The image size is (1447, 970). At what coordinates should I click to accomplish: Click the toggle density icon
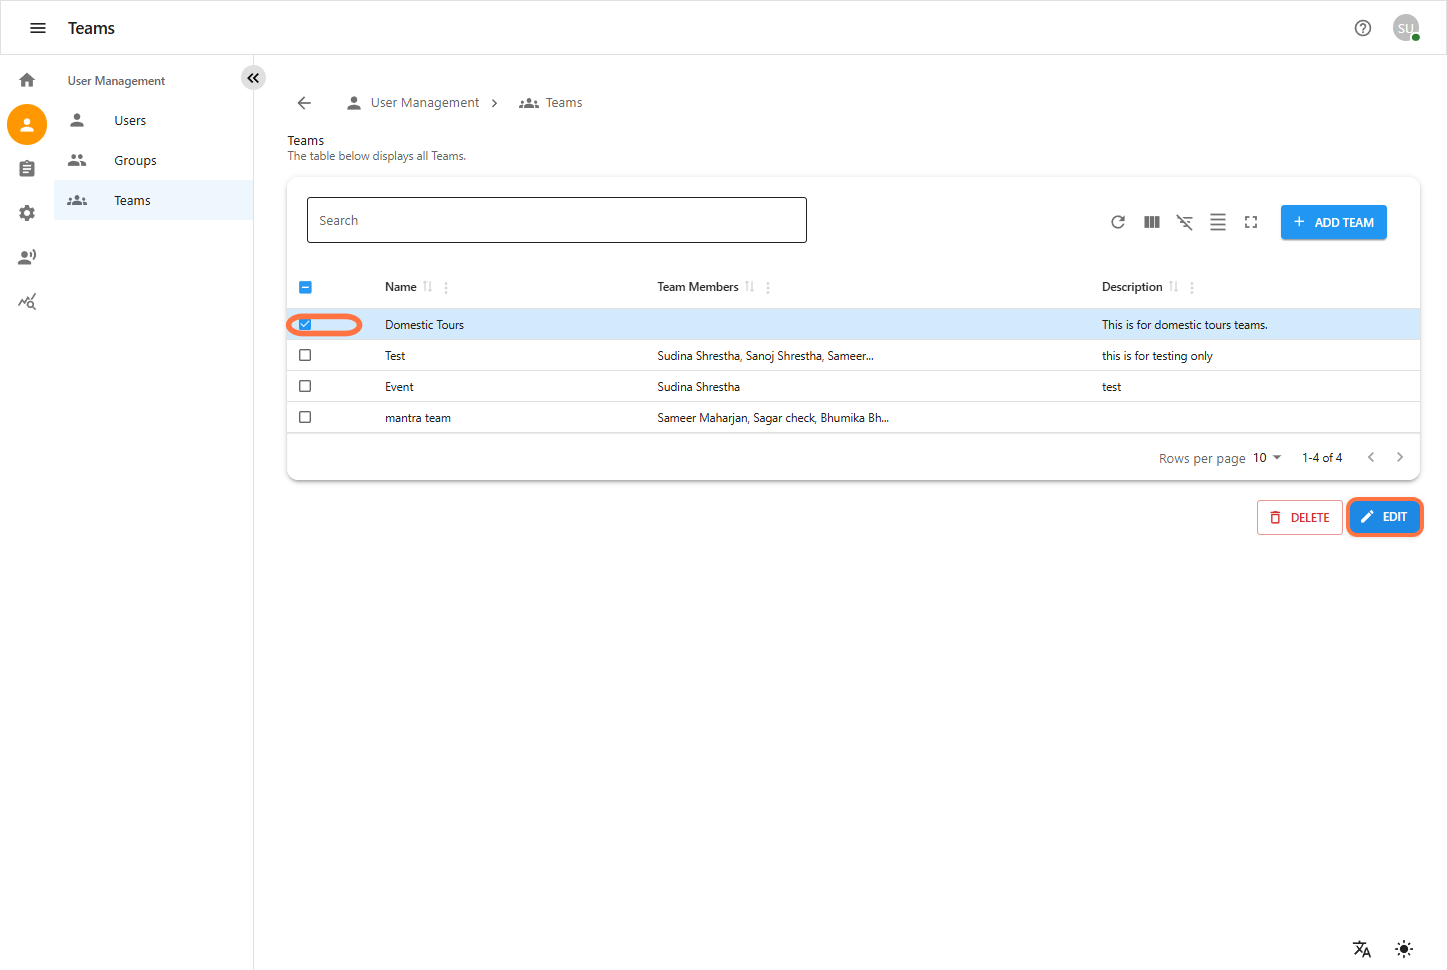pyautogui.click(x=1218, y=222)
